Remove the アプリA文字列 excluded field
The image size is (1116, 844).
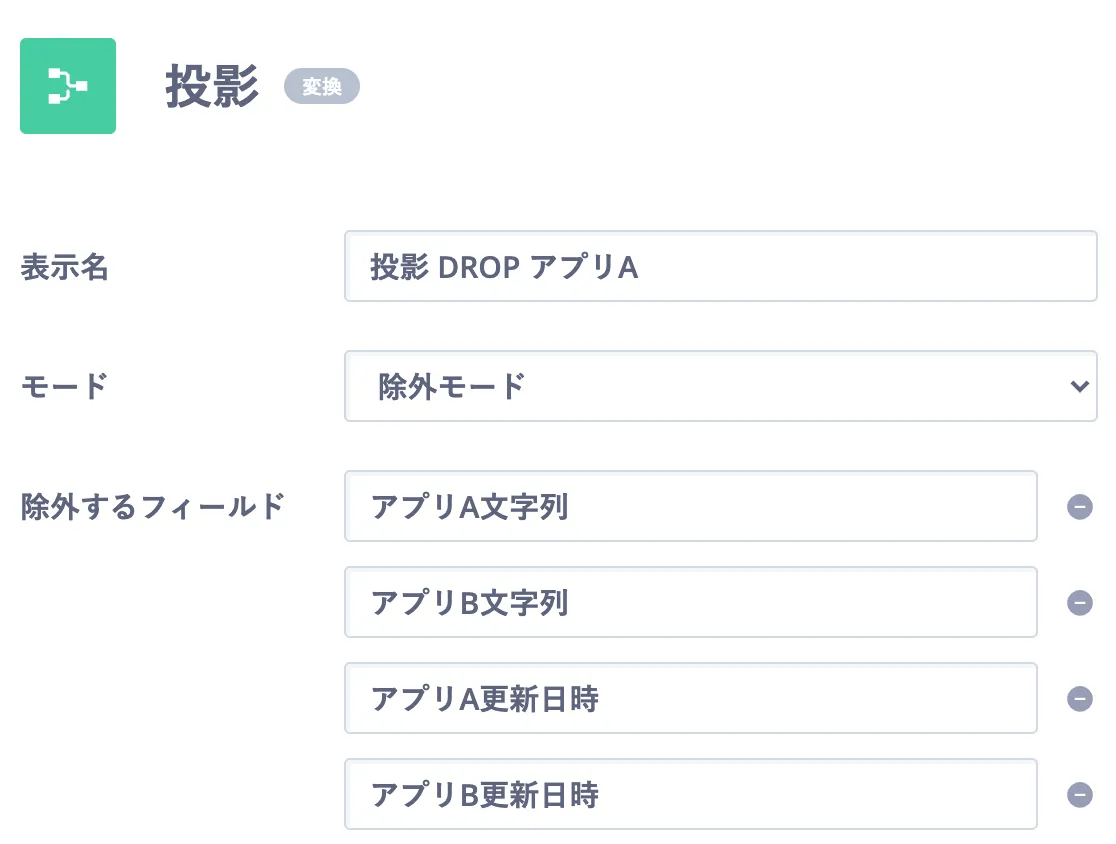[x=1079, y=507]
